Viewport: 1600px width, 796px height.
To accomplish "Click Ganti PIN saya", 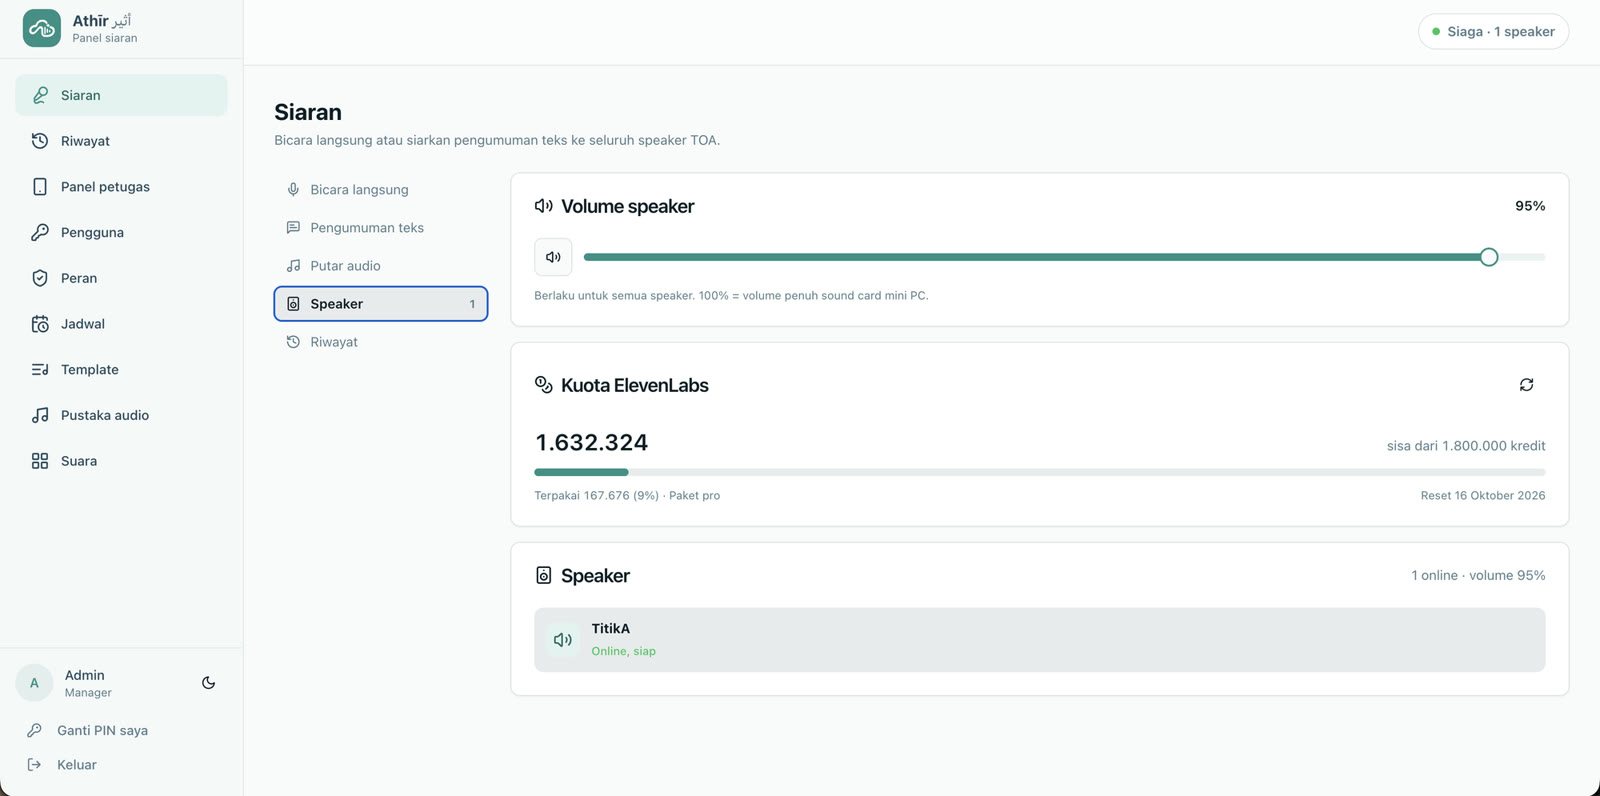I will point(102,731).
